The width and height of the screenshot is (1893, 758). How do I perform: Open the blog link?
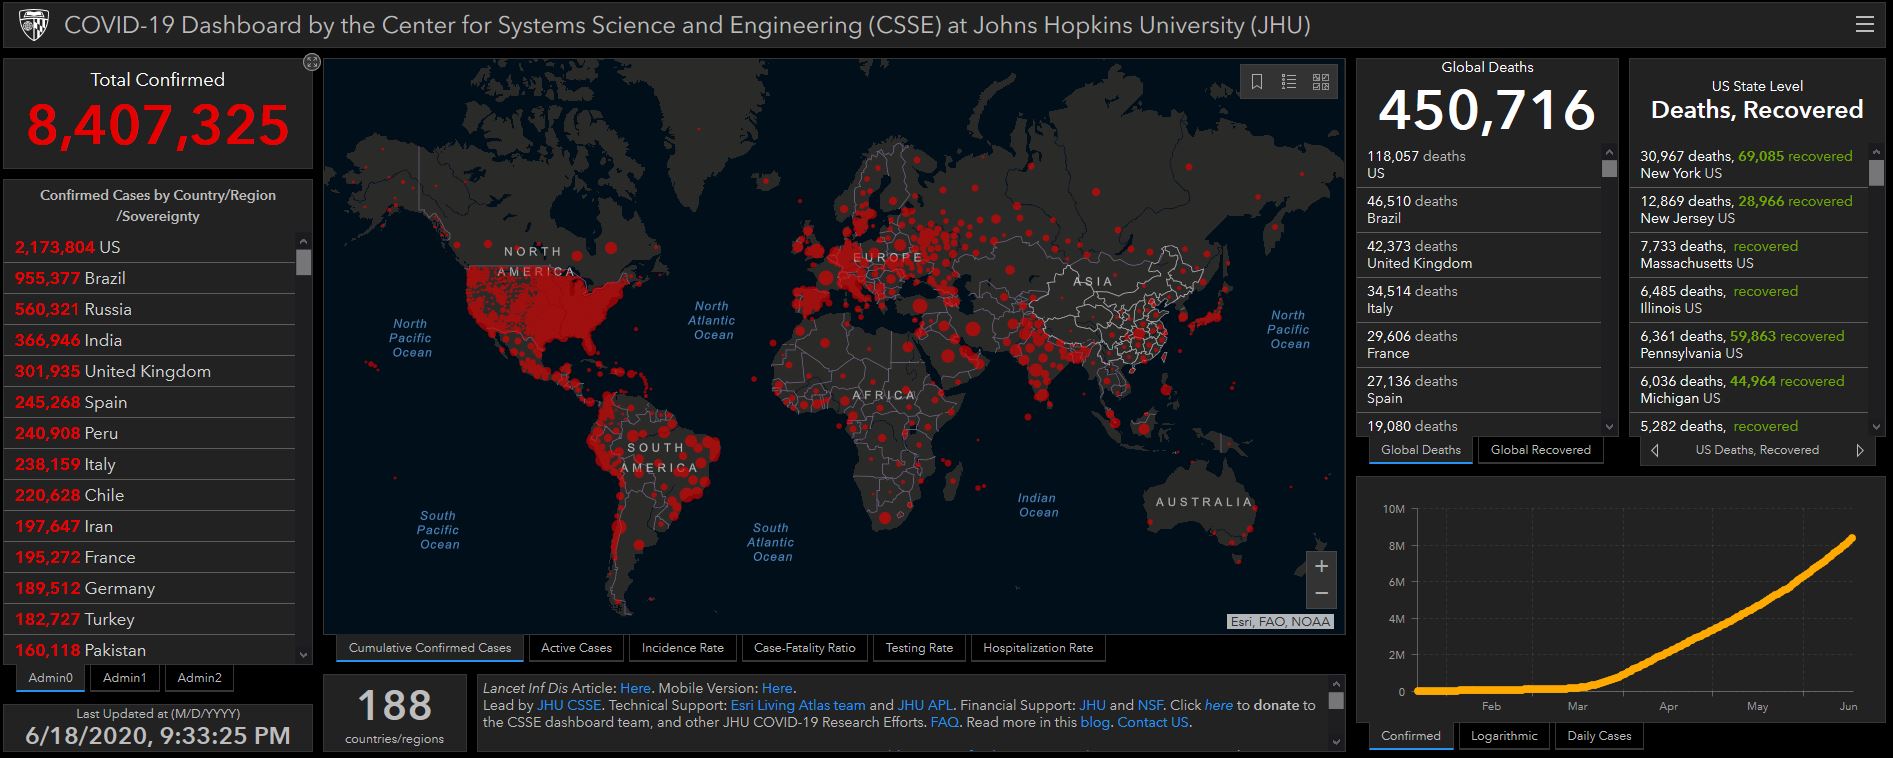tap(1095, 722)
